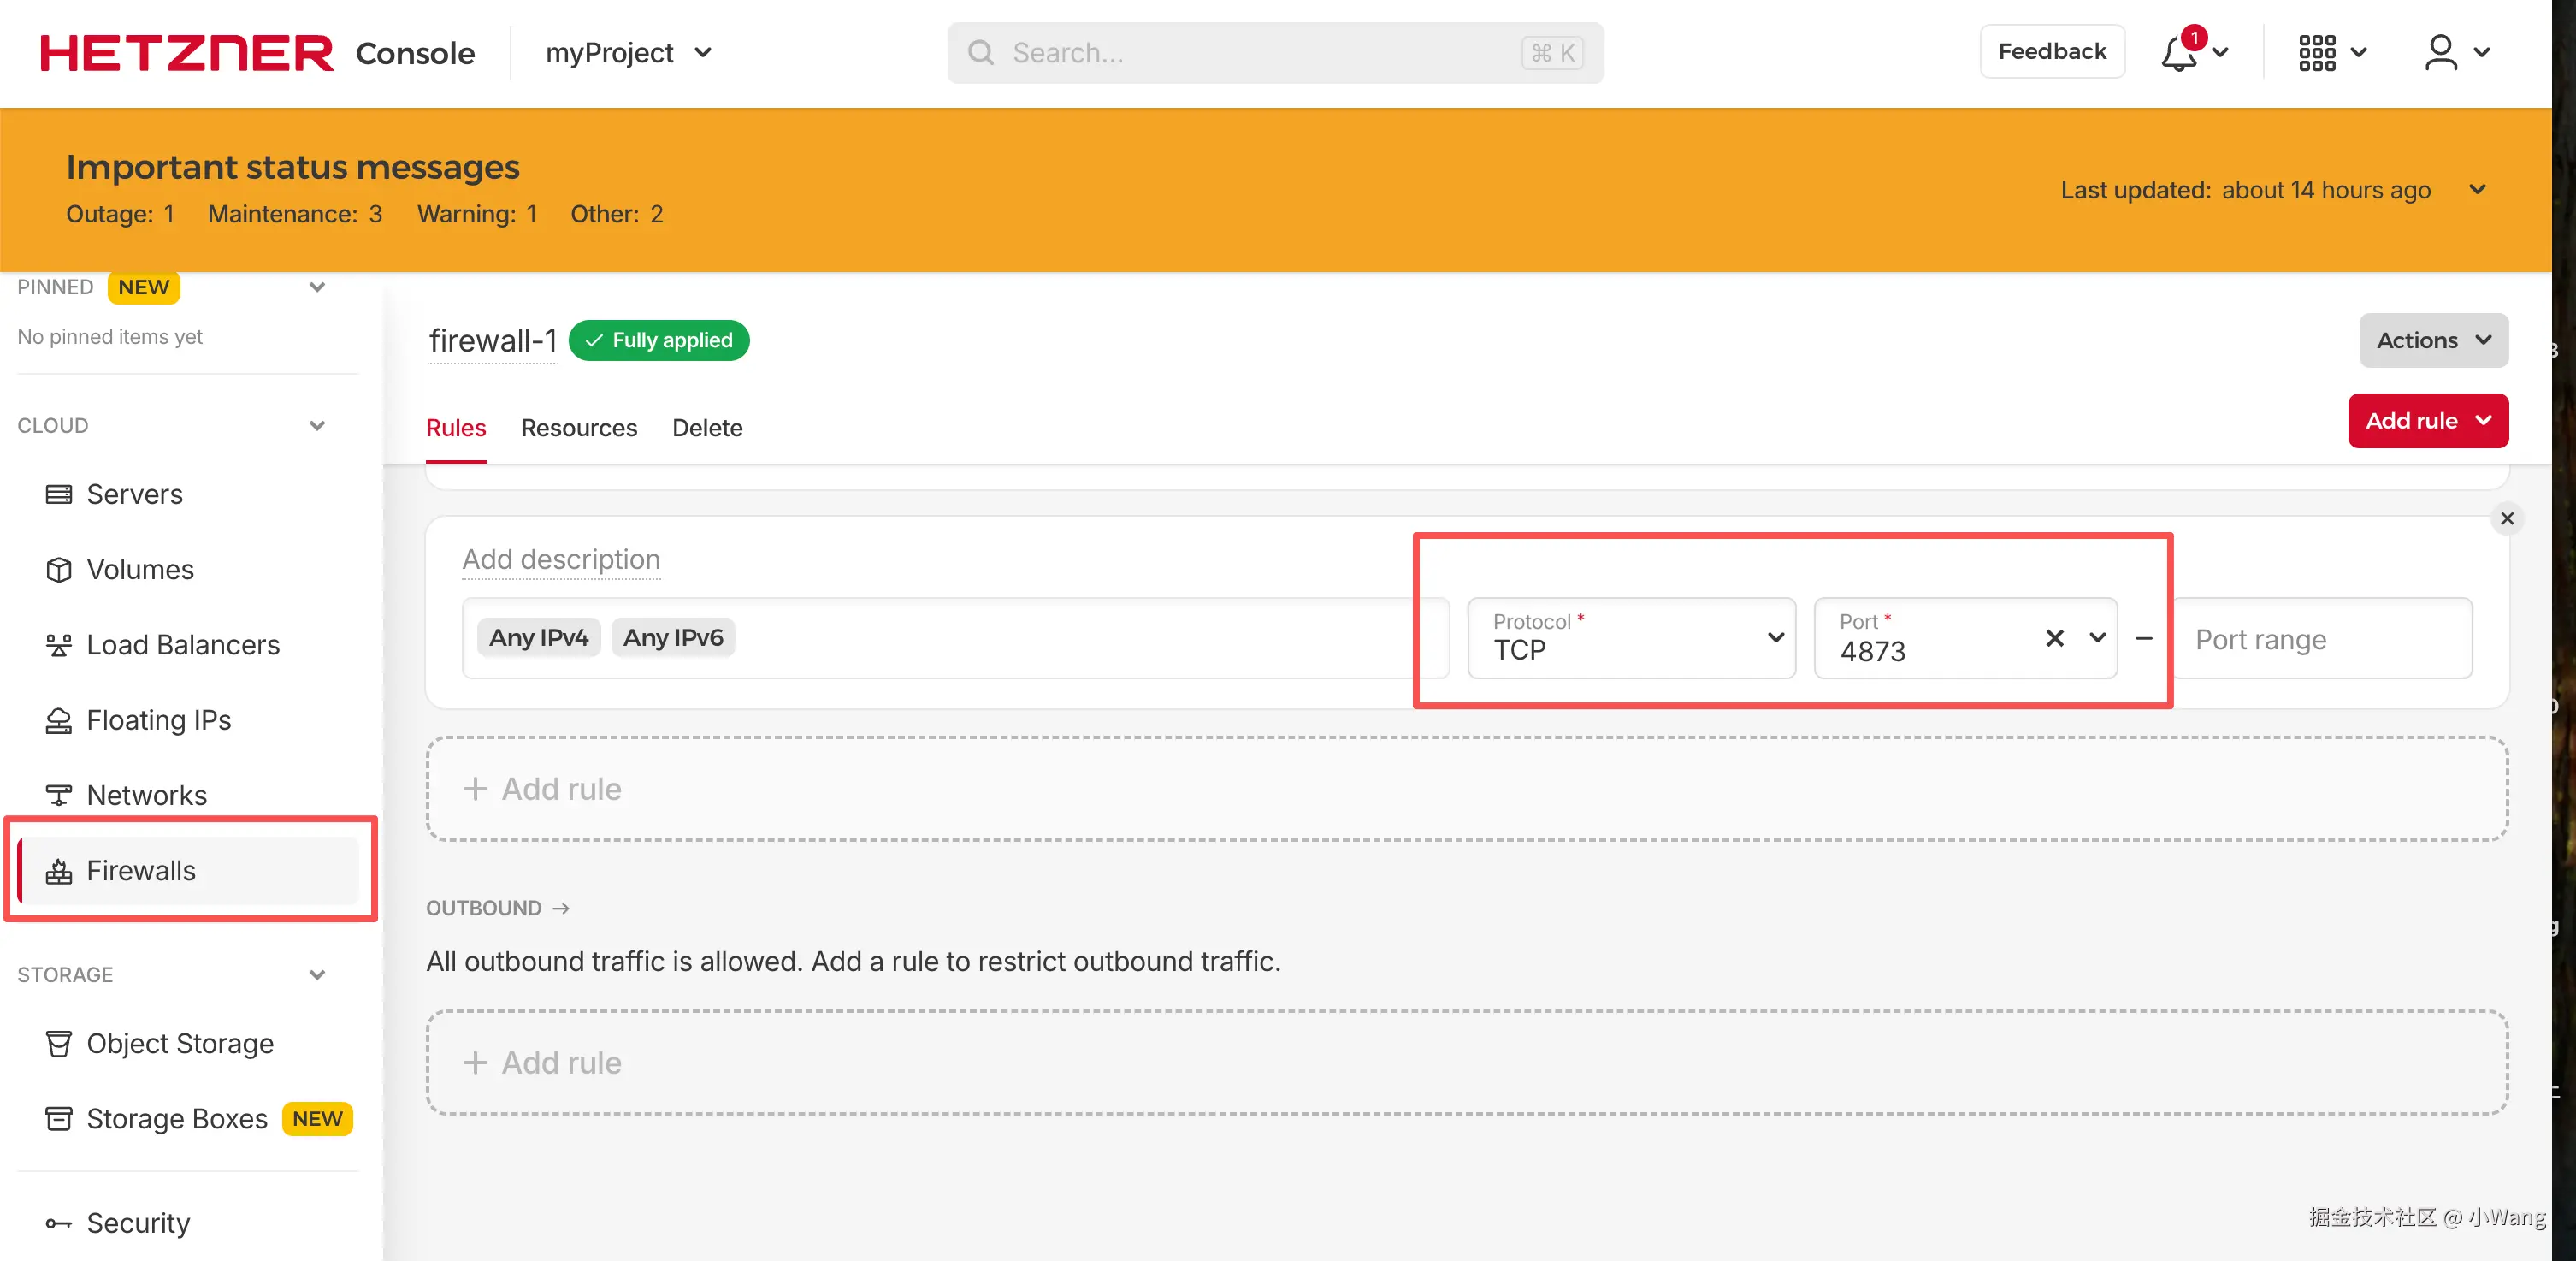Click the Networks icon in sidebar
Image resolution: width=2576 pixels, height=1261 pixels.
click(59, 795)
